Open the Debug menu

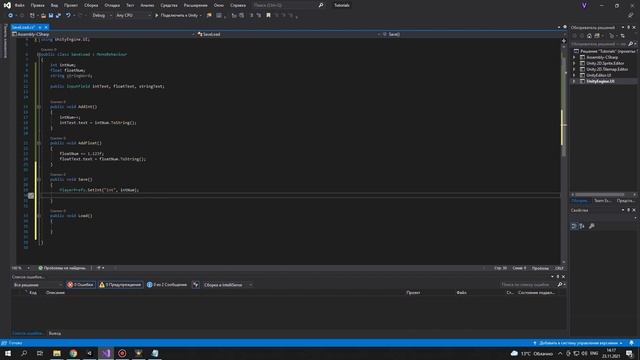pos(112,5)
